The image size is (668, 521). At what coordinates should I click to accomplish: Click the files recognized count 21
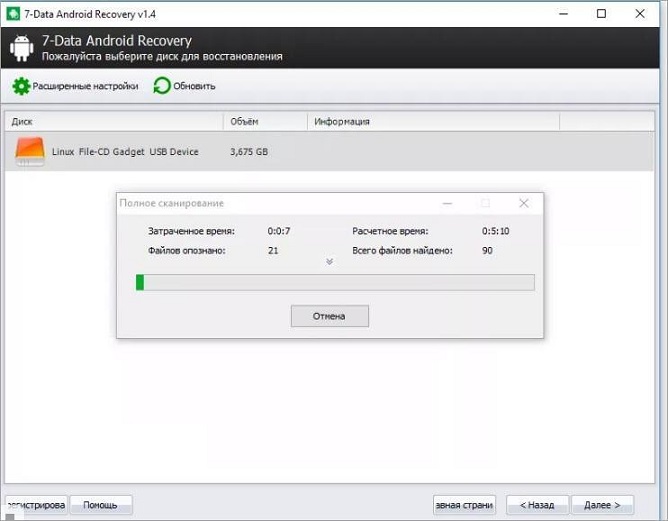(x=273, y=250)
